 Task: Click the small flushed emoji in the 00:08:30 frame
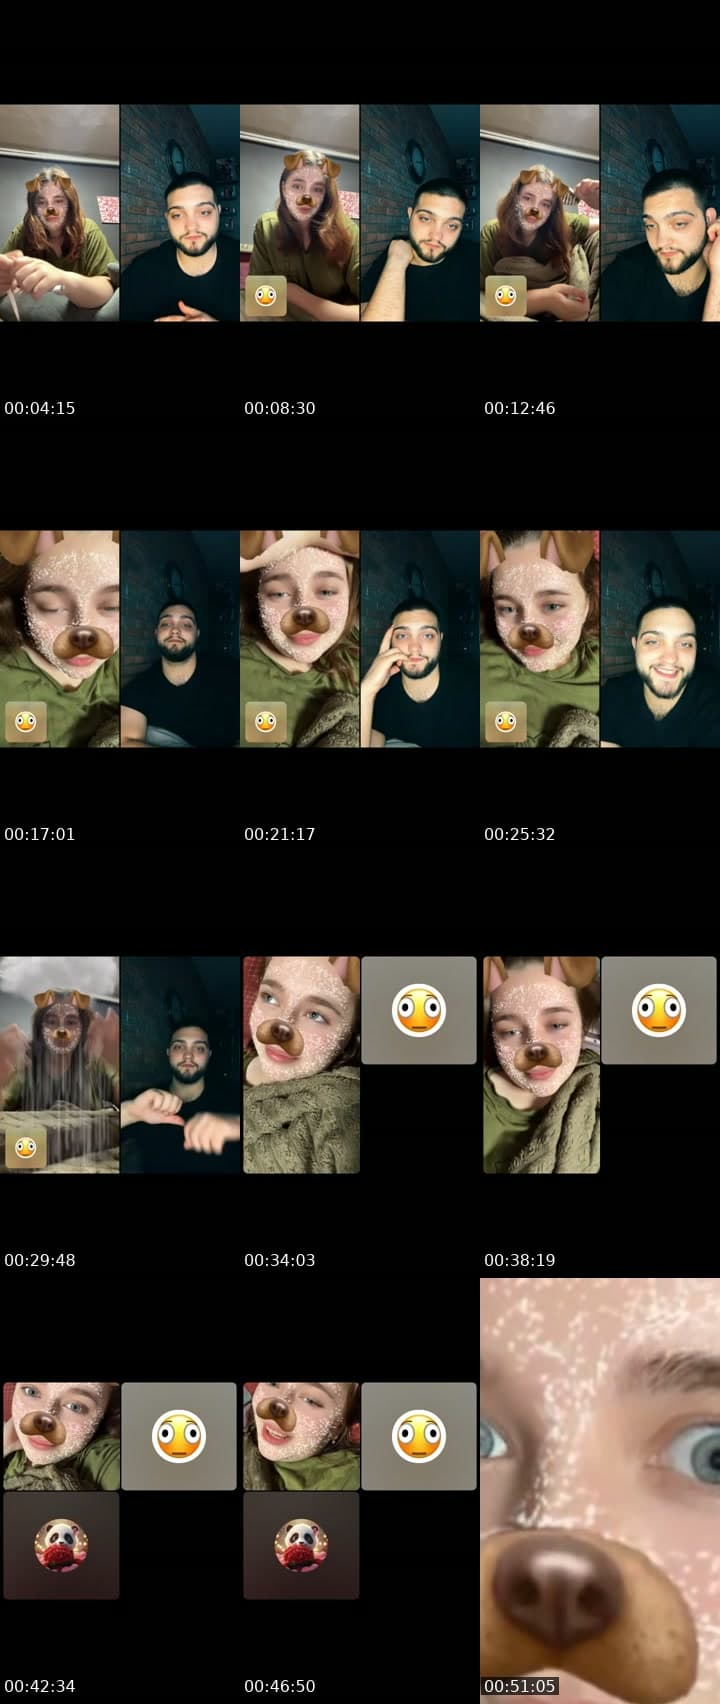click(265, 297)
